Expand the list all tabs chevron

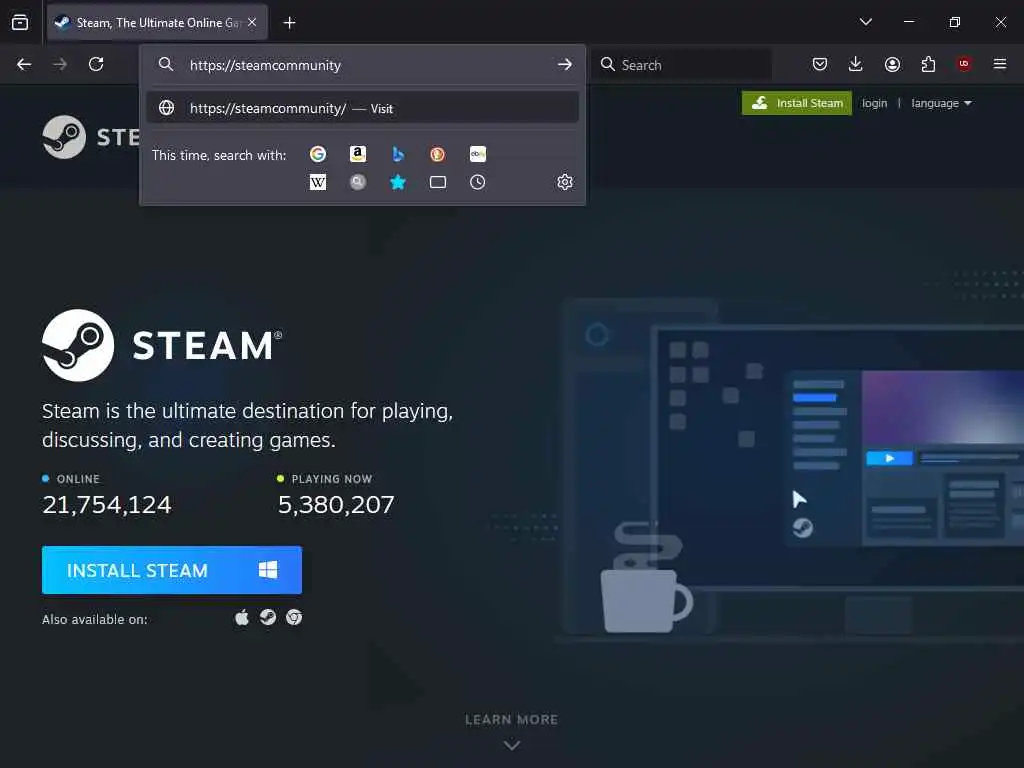pyautogui.click(x=865, y=22)
